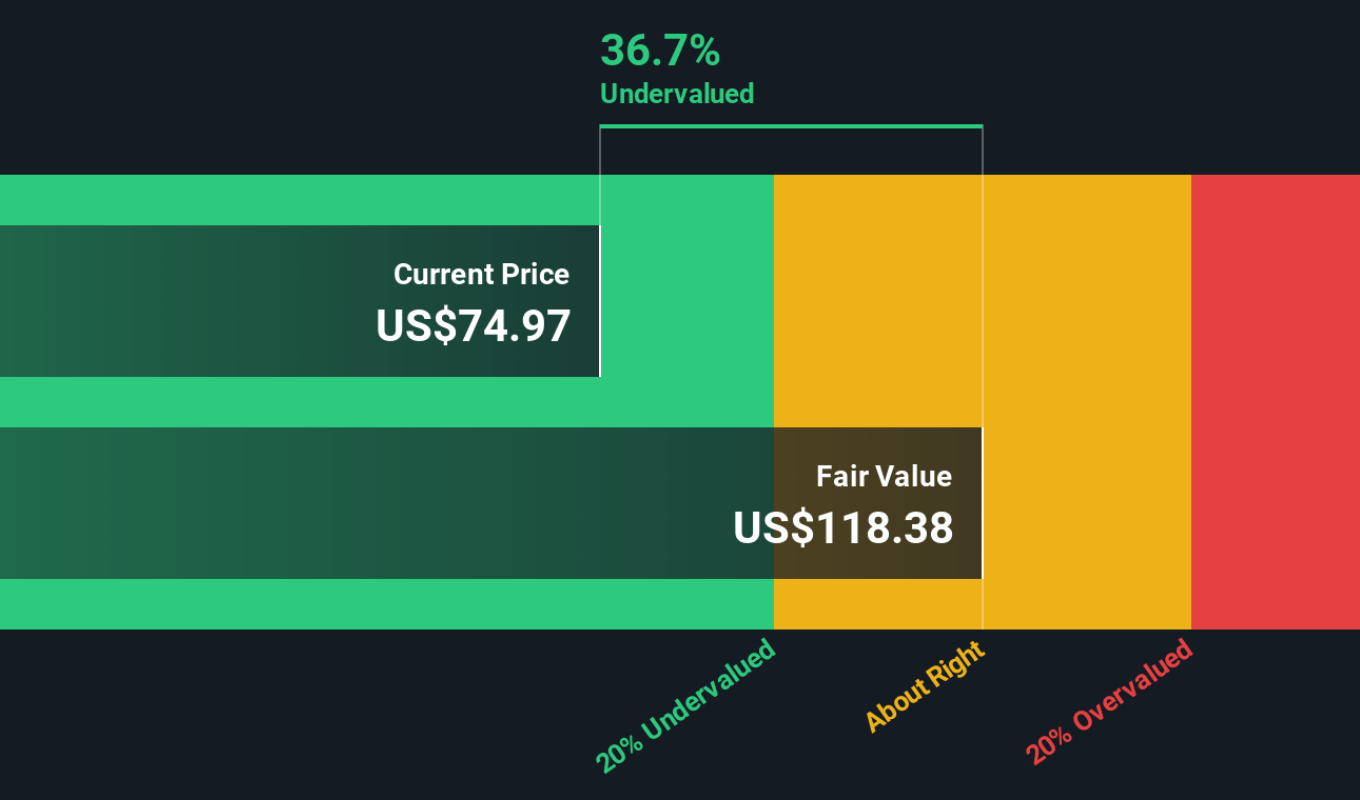Click the red overvalued zone
1360x800 pixels.
tap(1275, 400)
